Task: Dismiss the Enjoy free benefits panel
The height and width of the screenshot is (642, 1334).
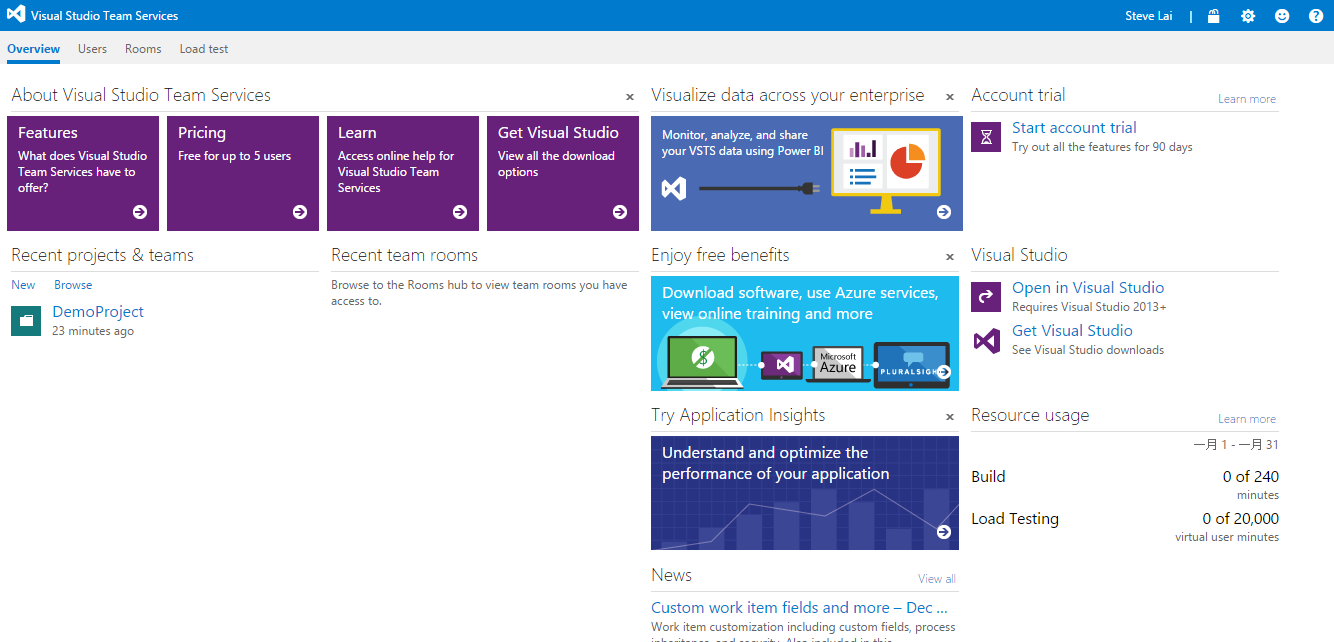Action: pos(950,257)
